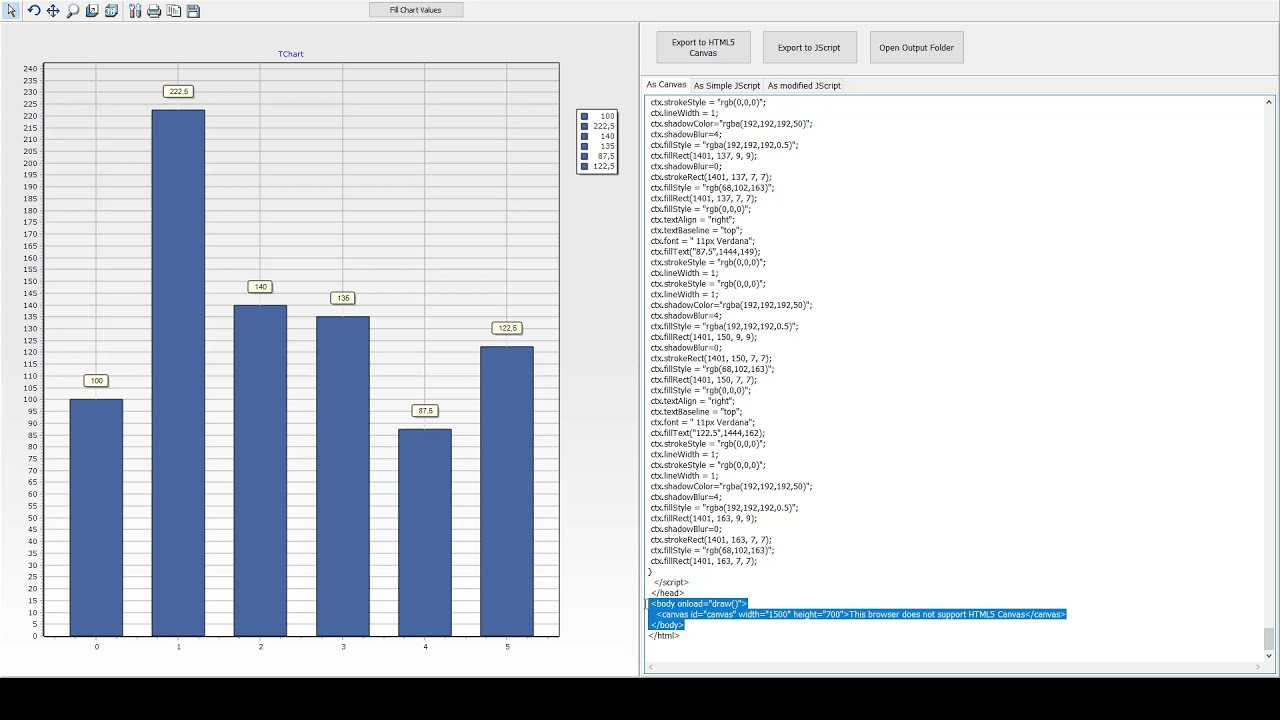This screenshot has height=720, width=1280.
Task: Click the </html> line in code
Action: click(664, 635)
